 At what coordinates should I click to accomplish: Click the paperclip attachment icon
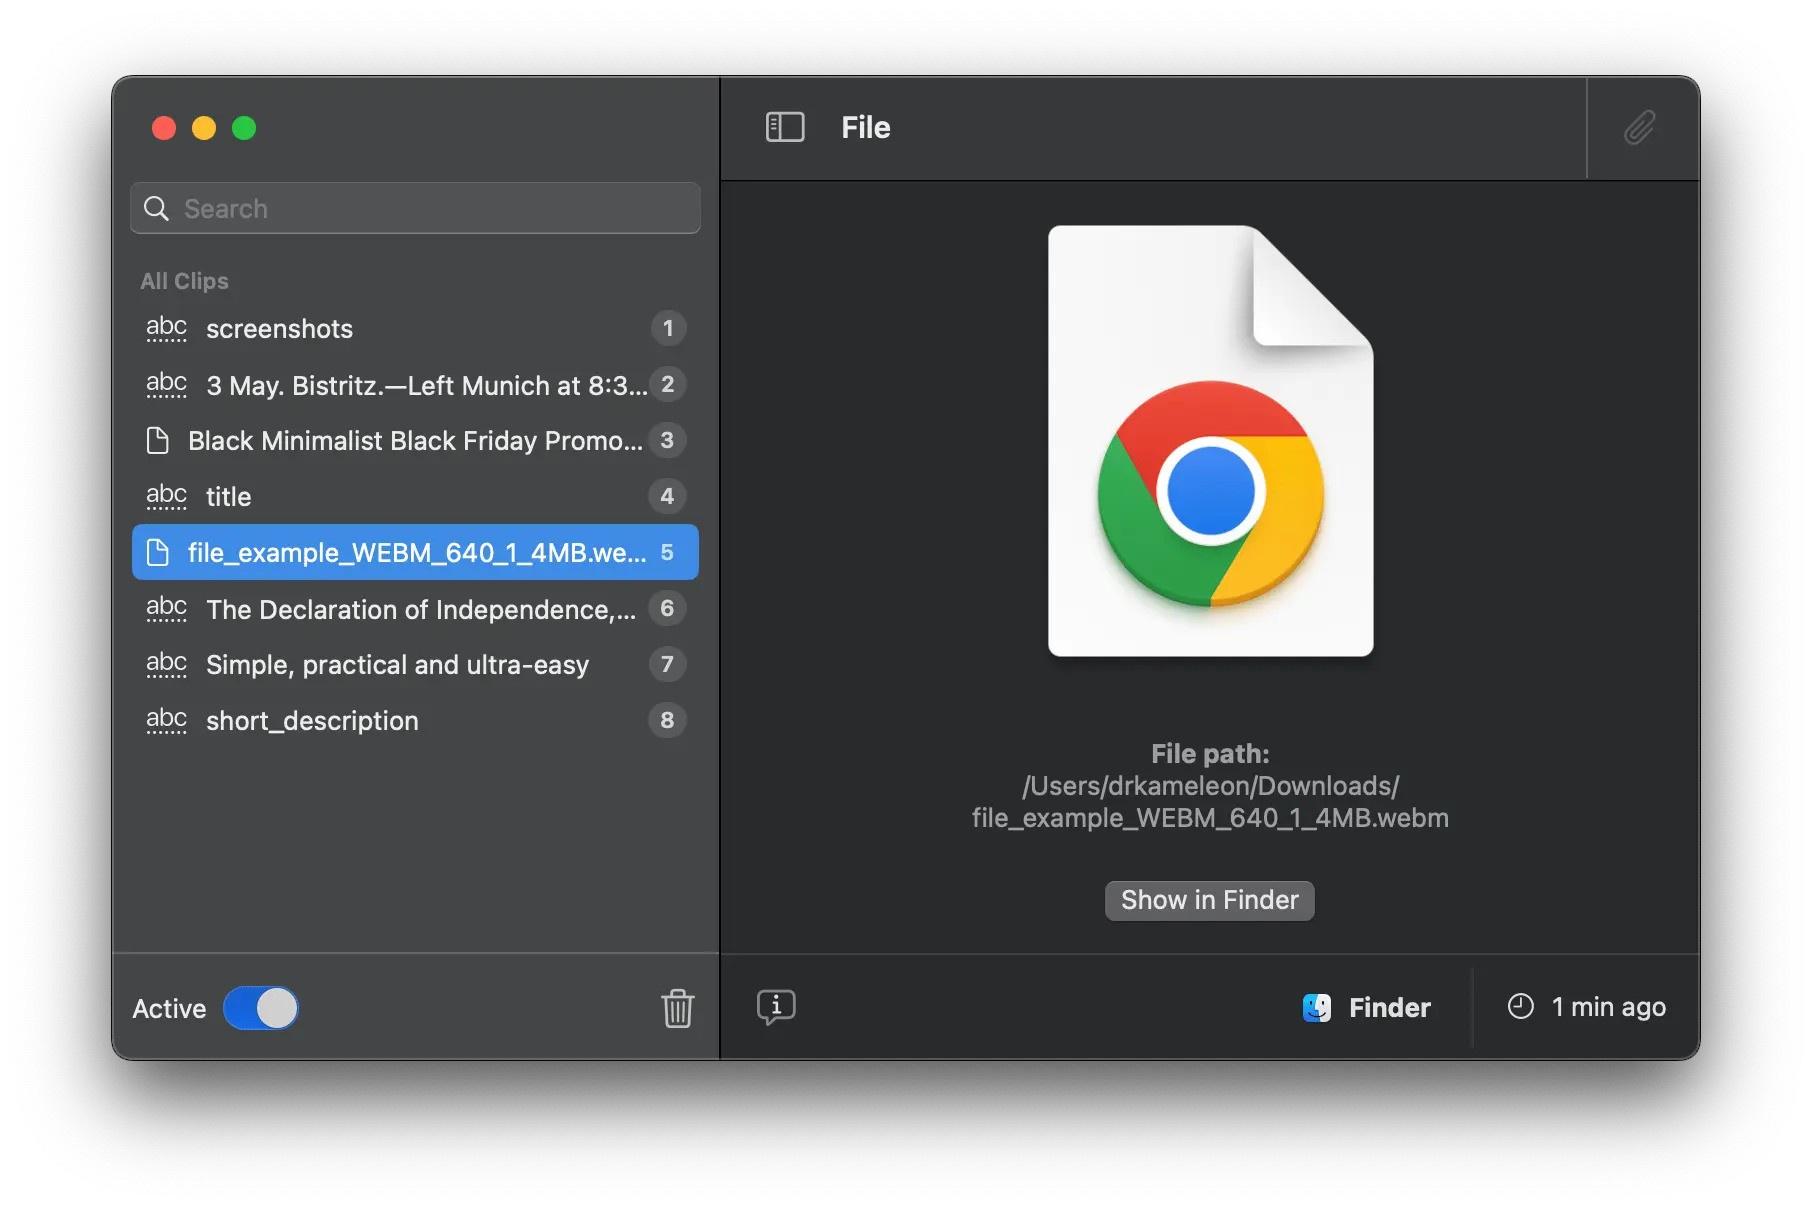(x=1639, y=127)
